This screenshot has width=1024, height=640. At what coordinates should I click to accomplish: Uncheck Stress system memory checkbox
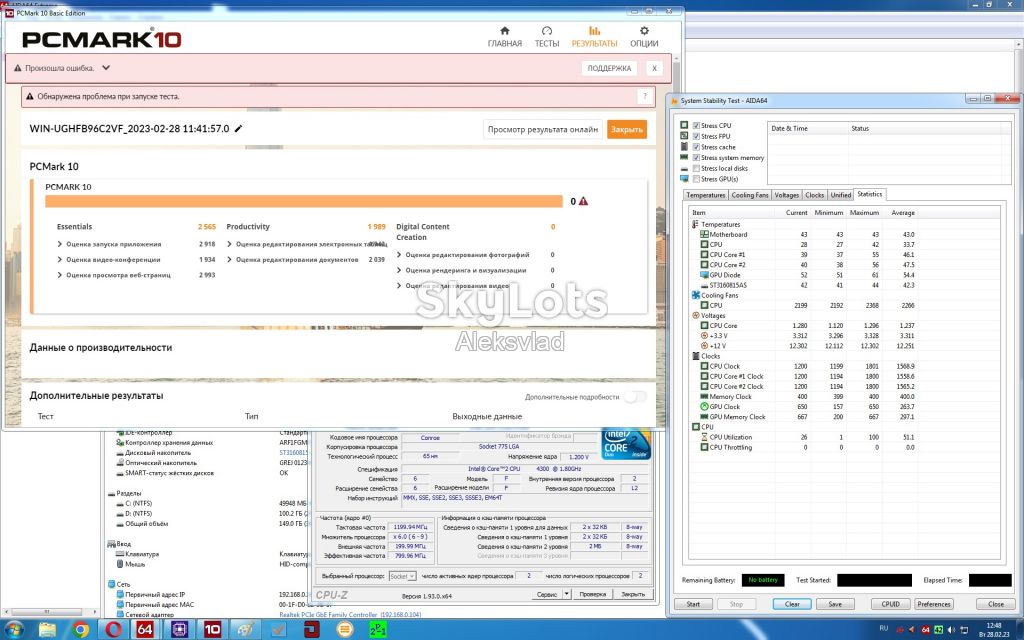(x=696, y=157)
